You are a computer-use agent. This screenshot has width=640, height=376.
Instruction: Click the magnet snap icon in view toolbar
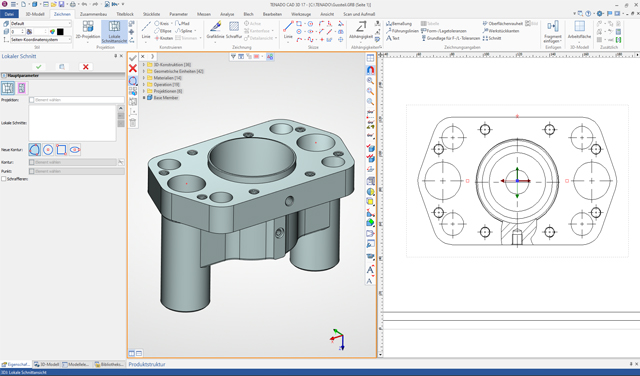click(x=370, y=70)
